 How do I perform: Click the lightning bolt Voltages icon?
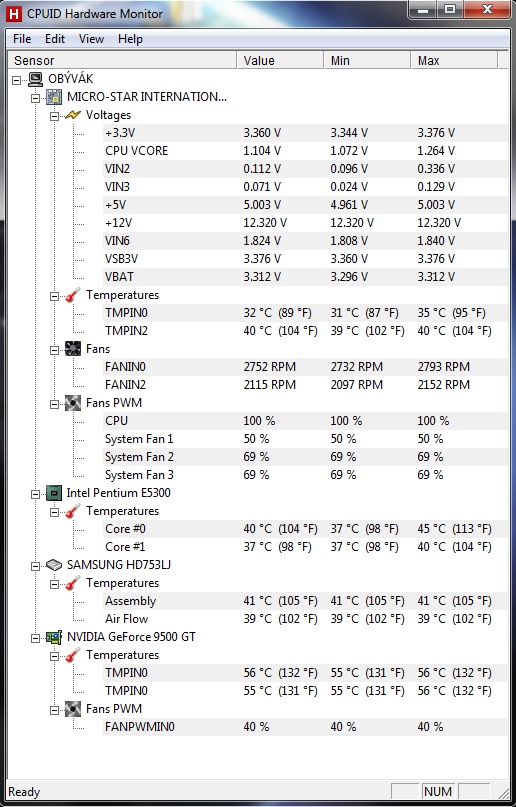[73, 115]
